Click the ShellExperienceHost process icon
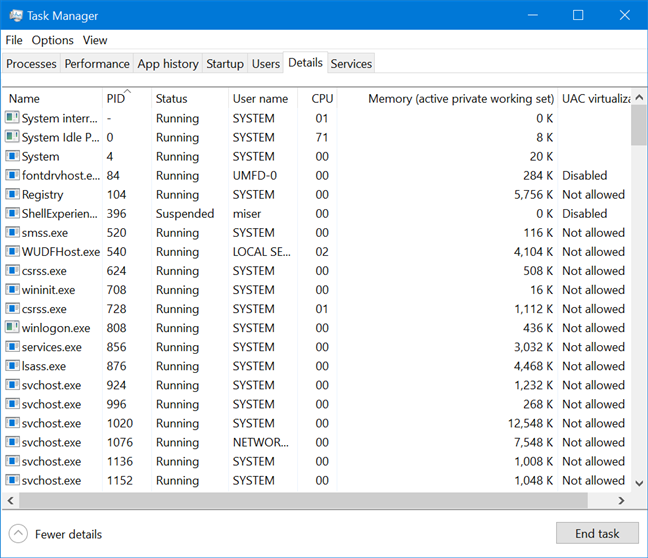 tap(12, 213)
